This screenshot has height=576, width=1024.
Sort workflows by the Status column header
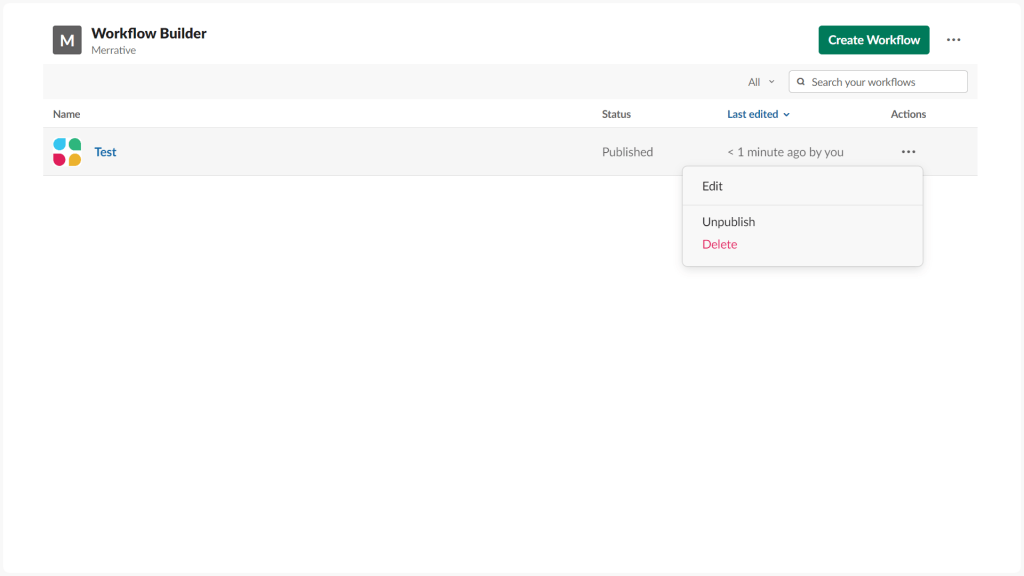tap(615, 114)
